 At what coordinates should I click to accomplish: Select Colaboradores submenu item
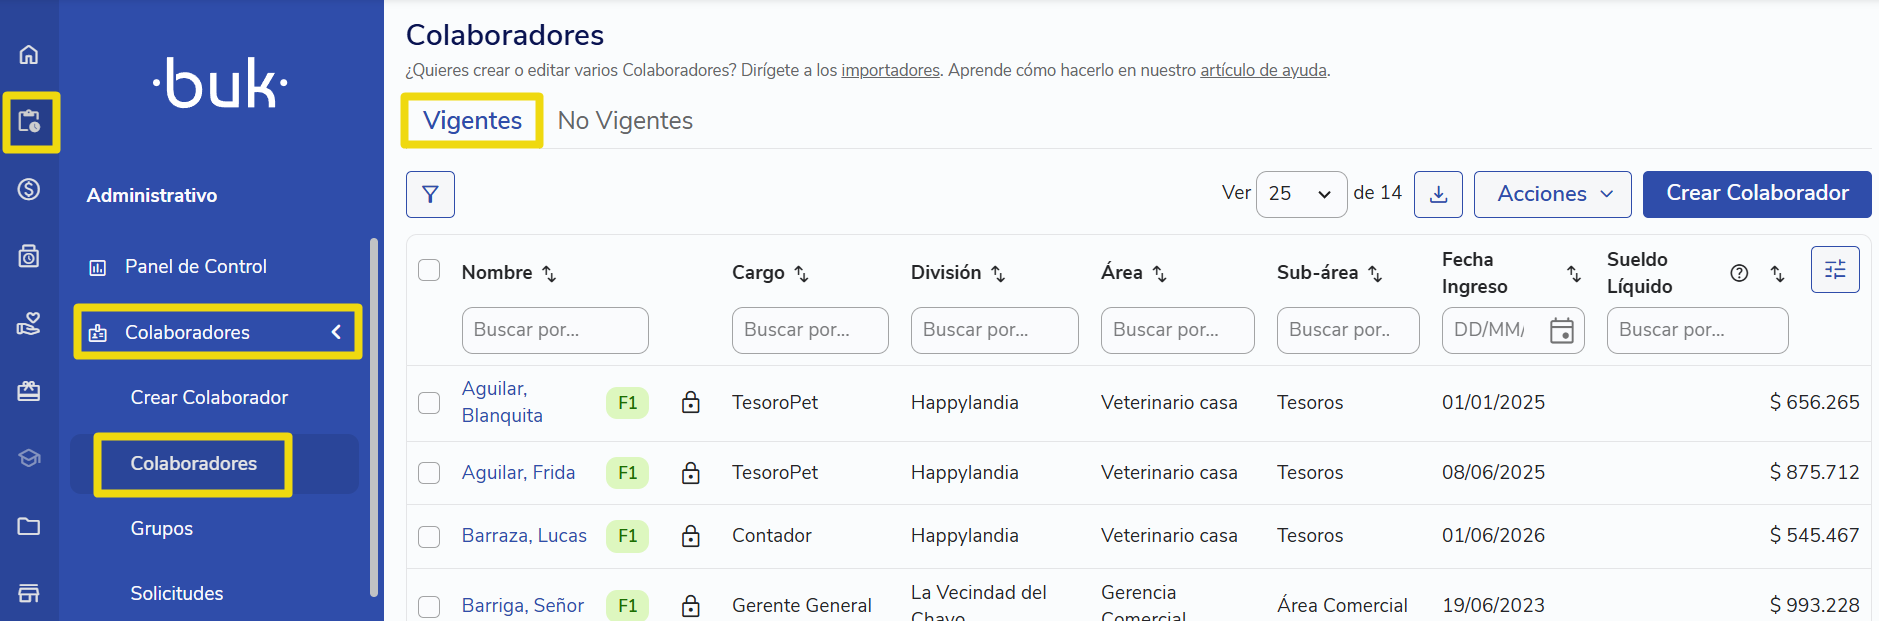coord(194,463)
